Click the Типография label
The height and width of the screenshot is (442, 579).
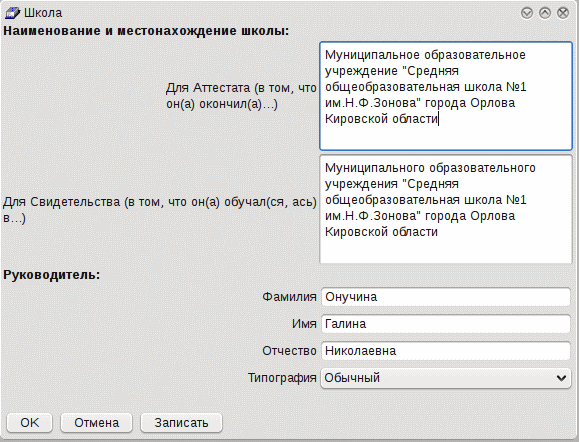point(282,378)
